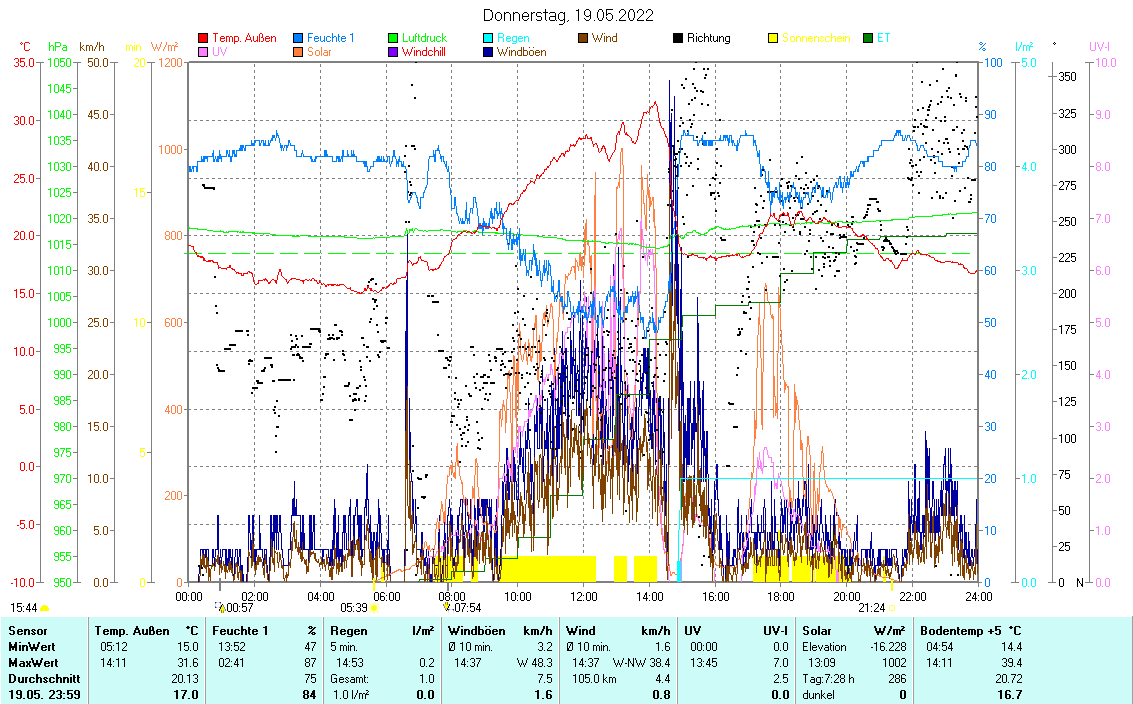
Task: Click the 21:24 sunset time marker
Action: point(871,608)
